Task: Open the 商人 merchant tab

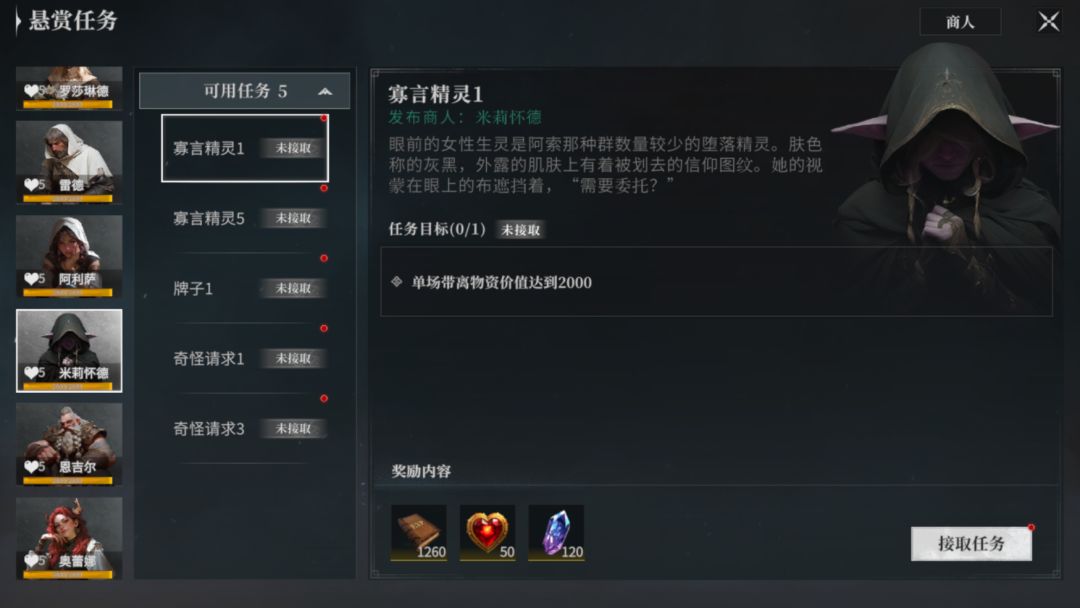Action: (960, 22)
